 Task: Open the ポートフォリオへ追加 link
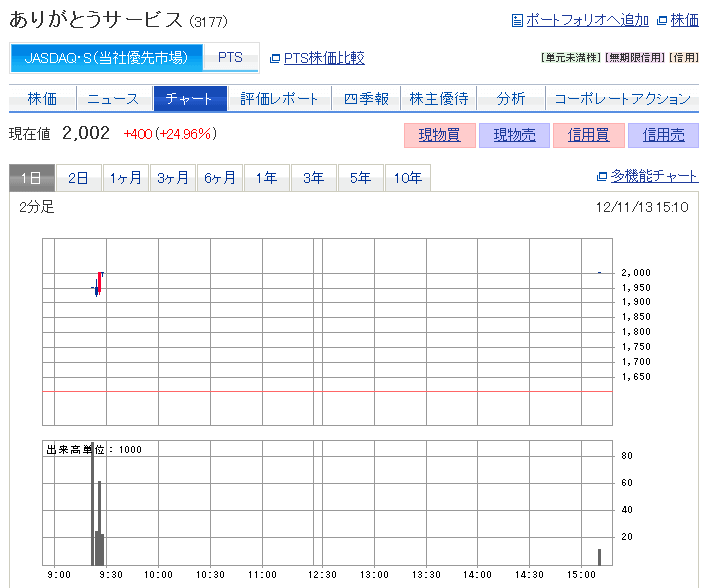tap(587, 20)
